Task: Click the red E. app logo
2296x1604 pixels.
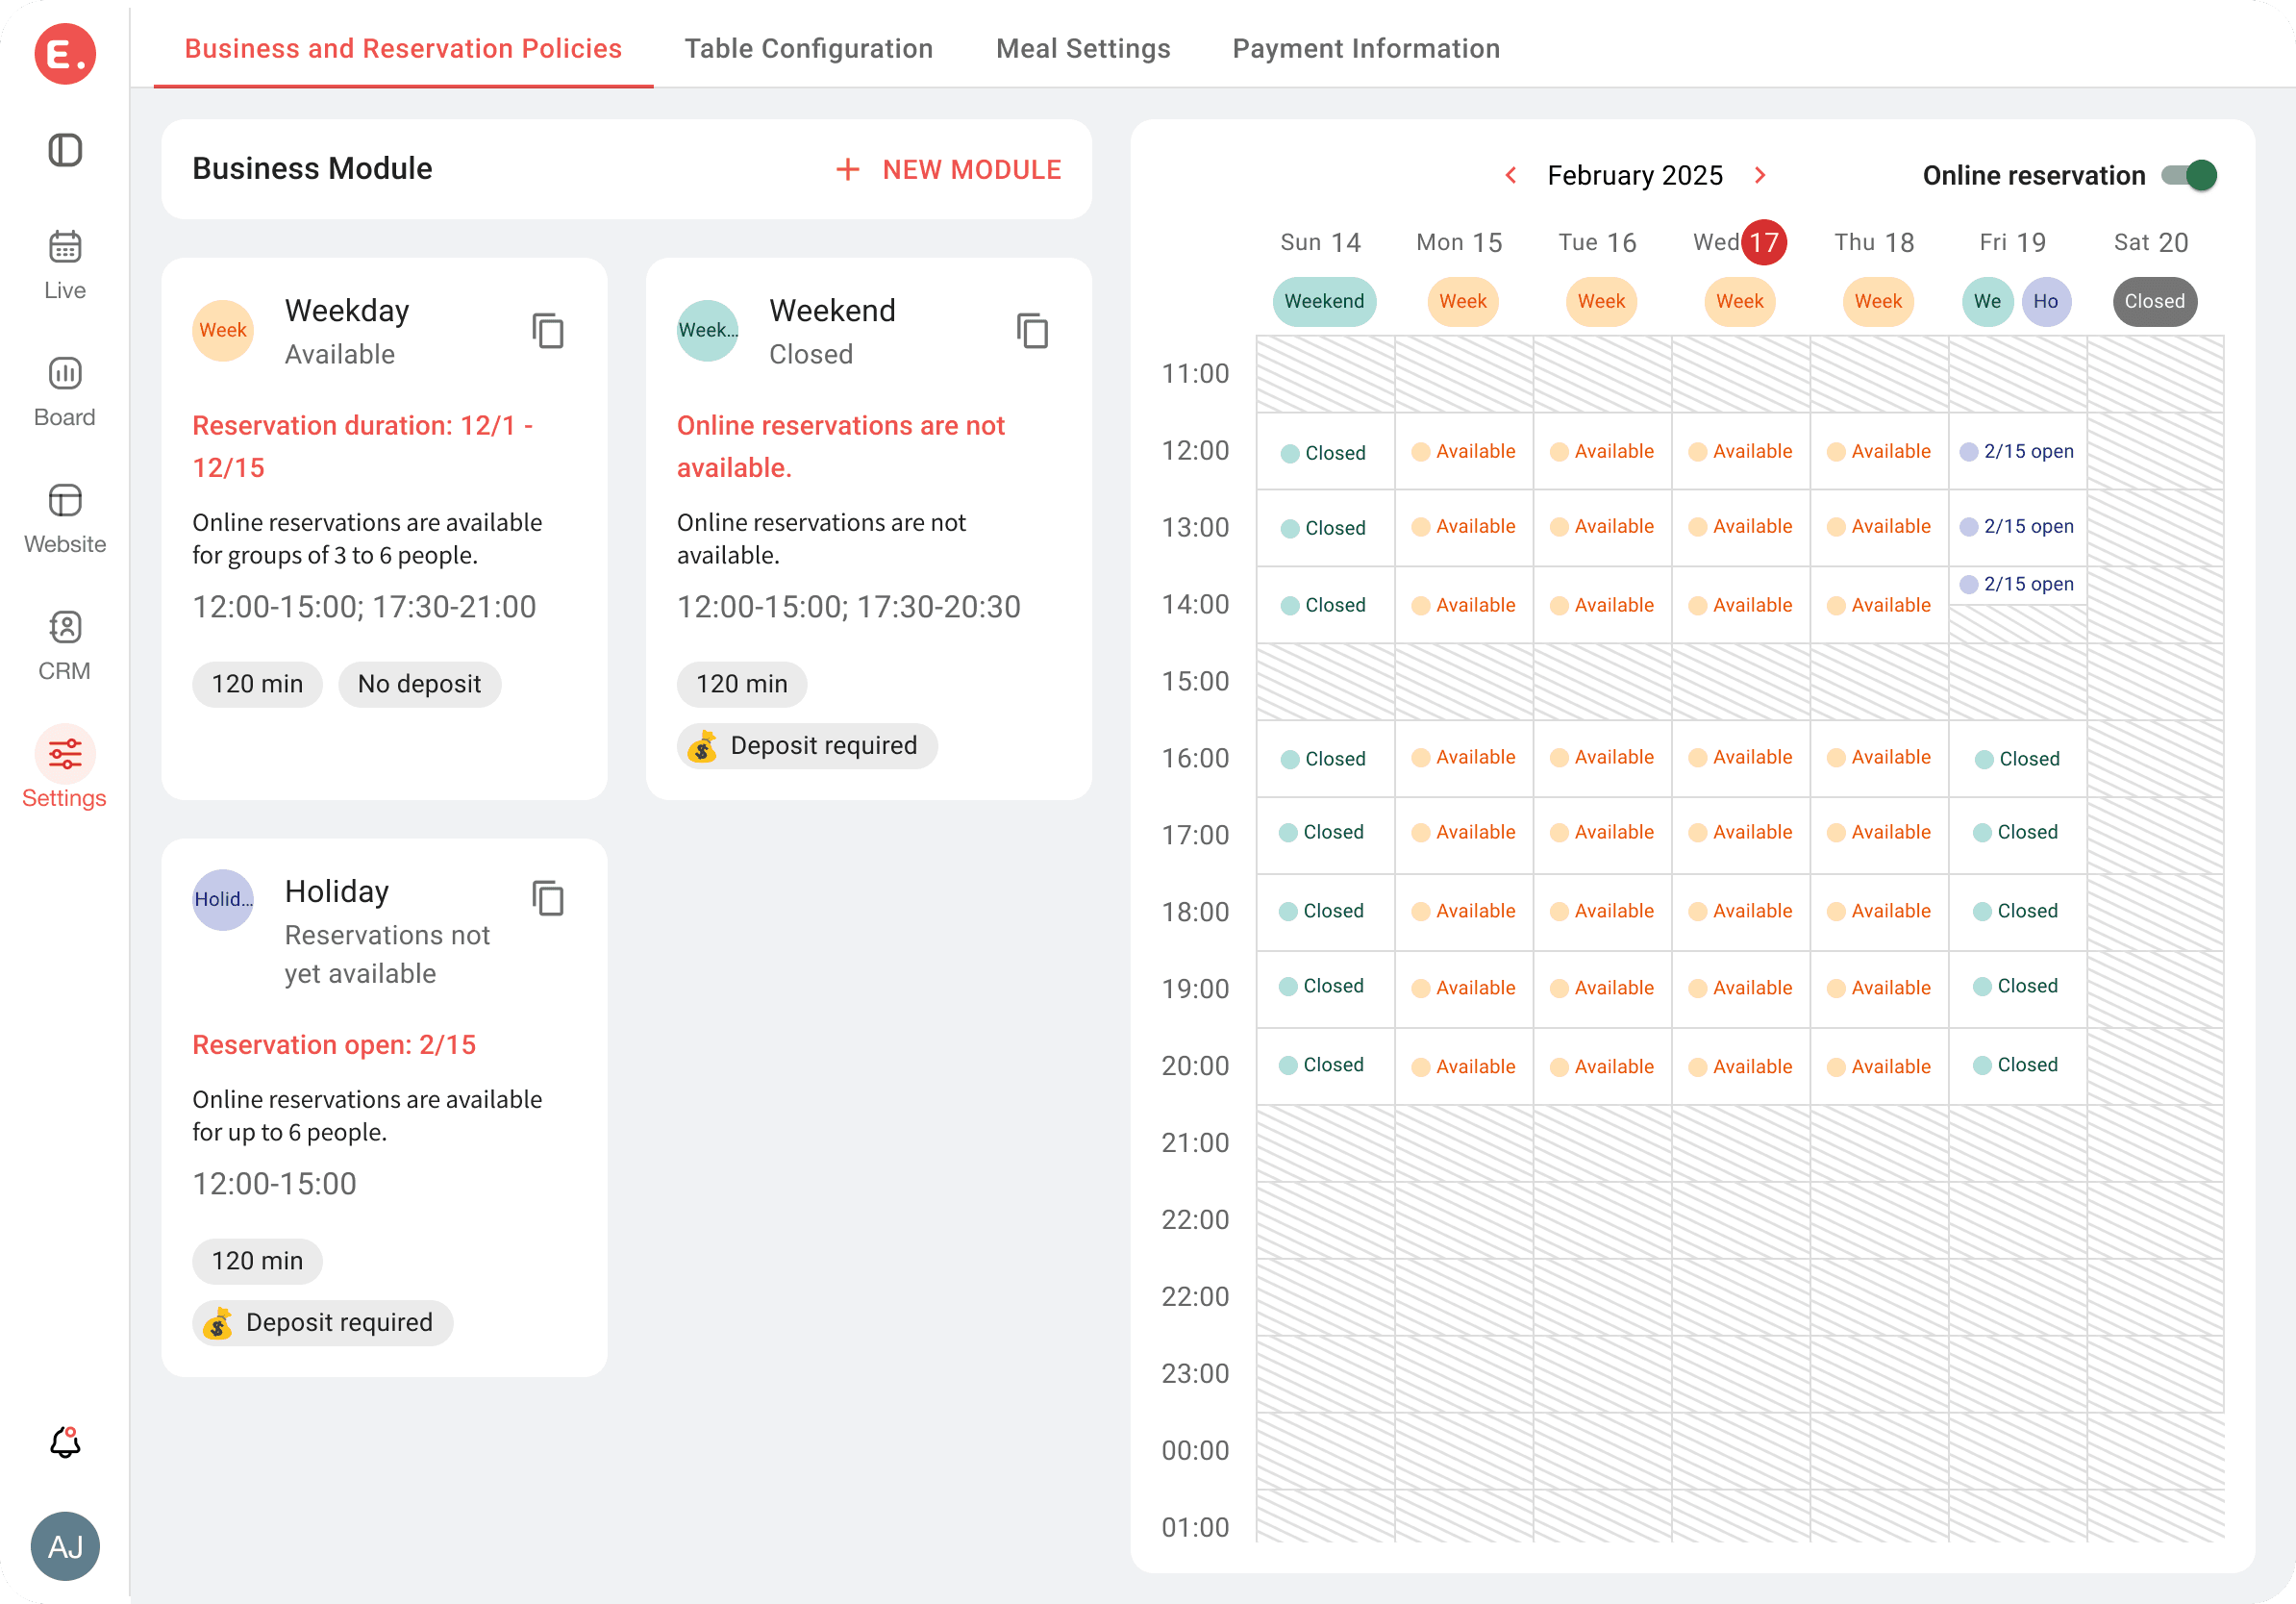Action: click(65, 53)
